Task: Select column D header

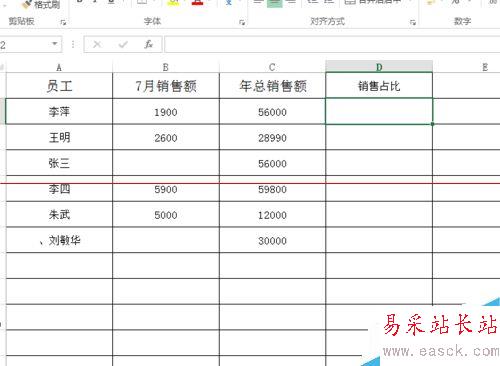Action: (x=379, y=67)
